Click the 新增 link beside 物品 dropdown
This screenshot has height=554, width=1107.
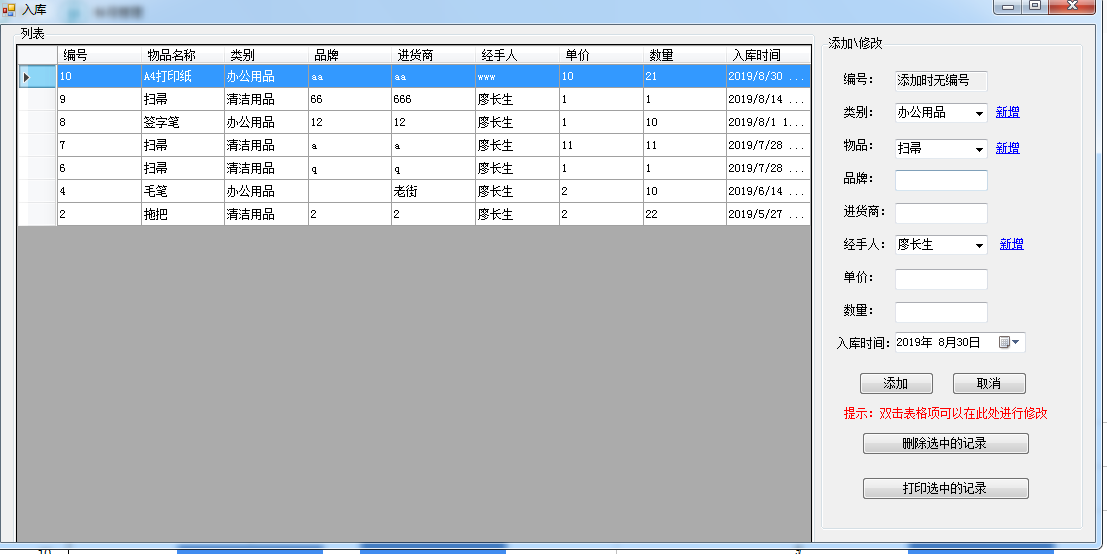tap(1007, 148)
